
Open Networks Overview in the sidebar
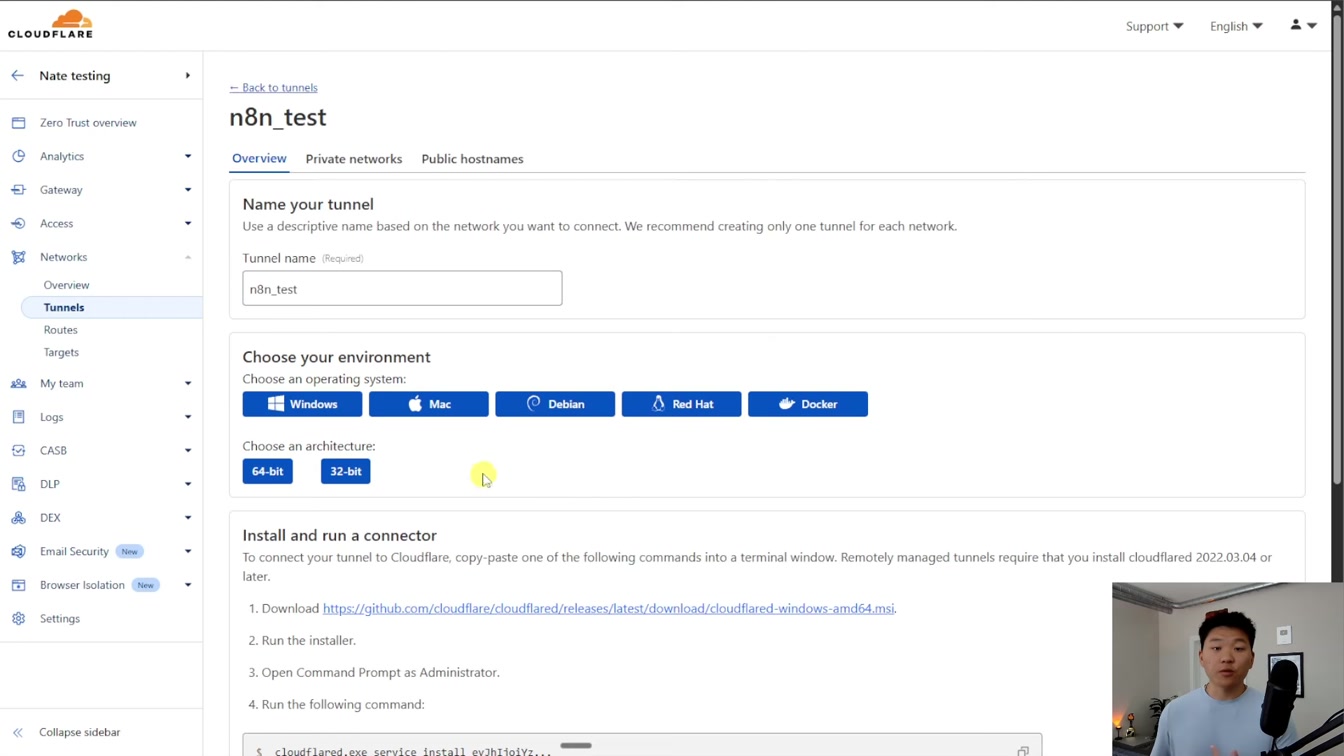(x=66, y=285)
